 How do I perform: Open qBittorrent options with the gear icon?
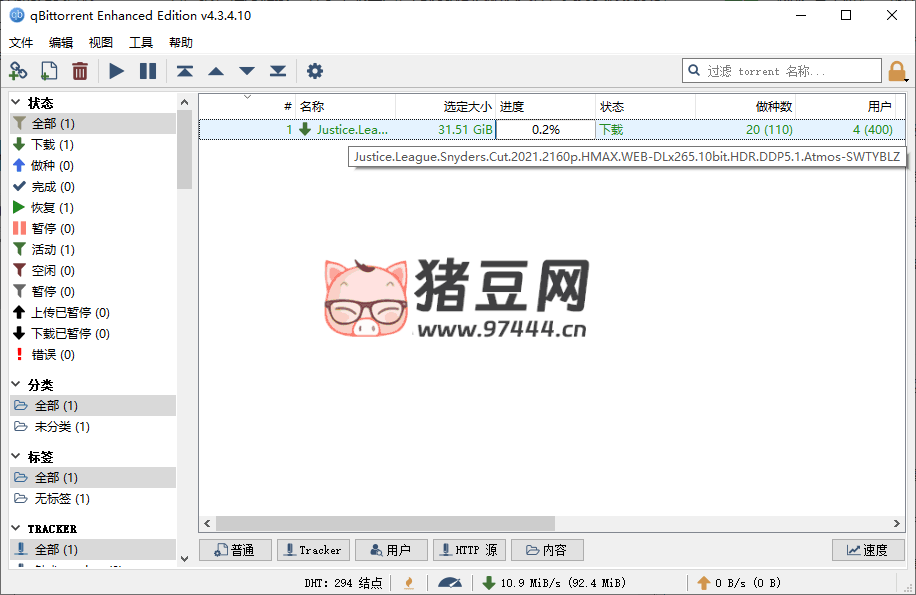click(x=314, y=71)
